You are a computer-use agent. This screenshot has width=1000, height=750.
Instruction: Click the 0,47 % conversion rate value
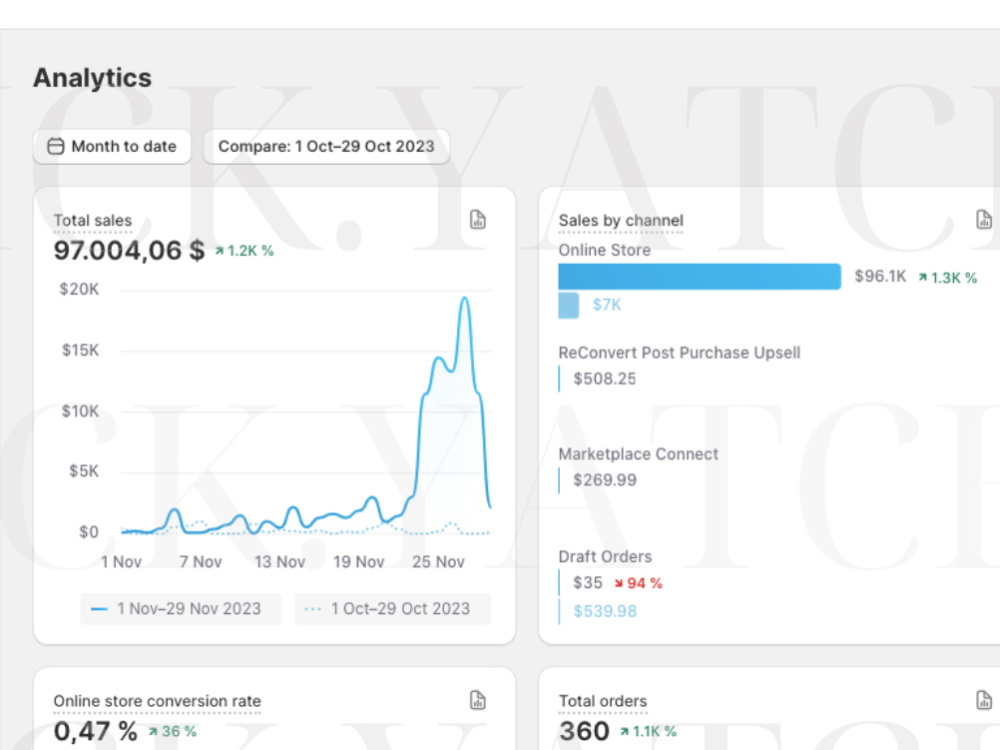(x=95, y=732)
